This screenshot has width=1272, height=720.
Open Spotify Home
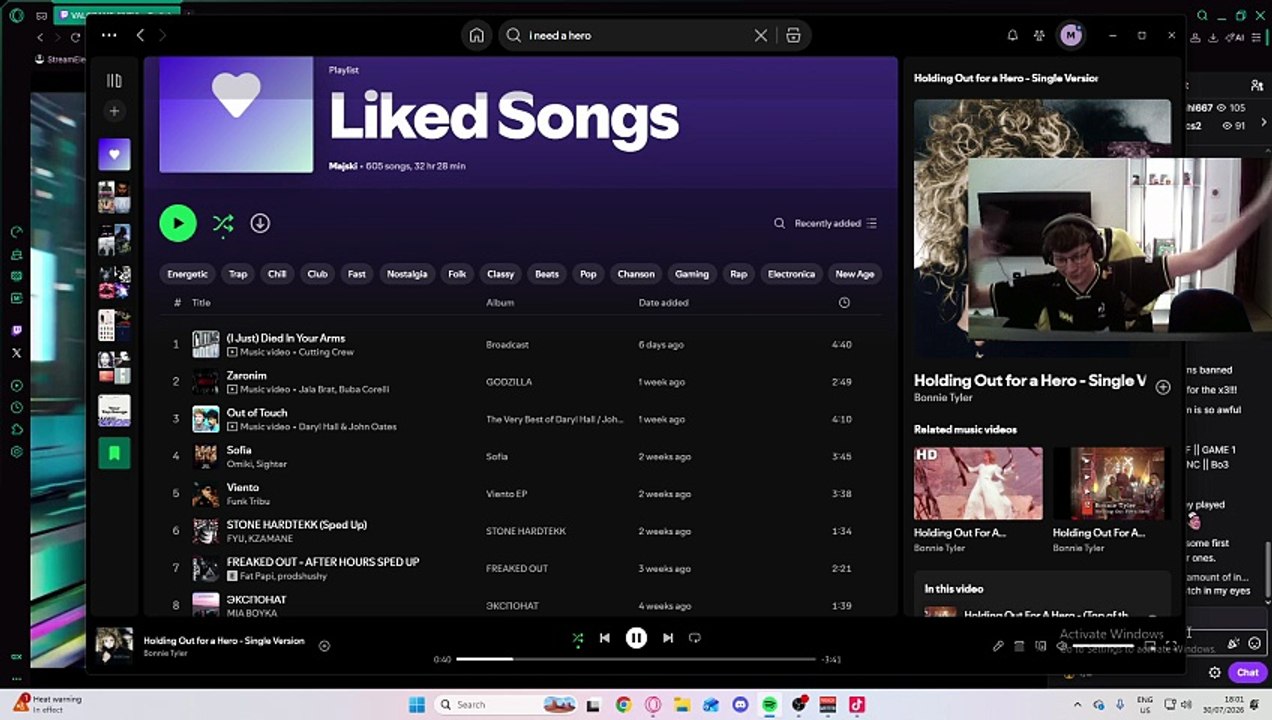tap(477, 35)
